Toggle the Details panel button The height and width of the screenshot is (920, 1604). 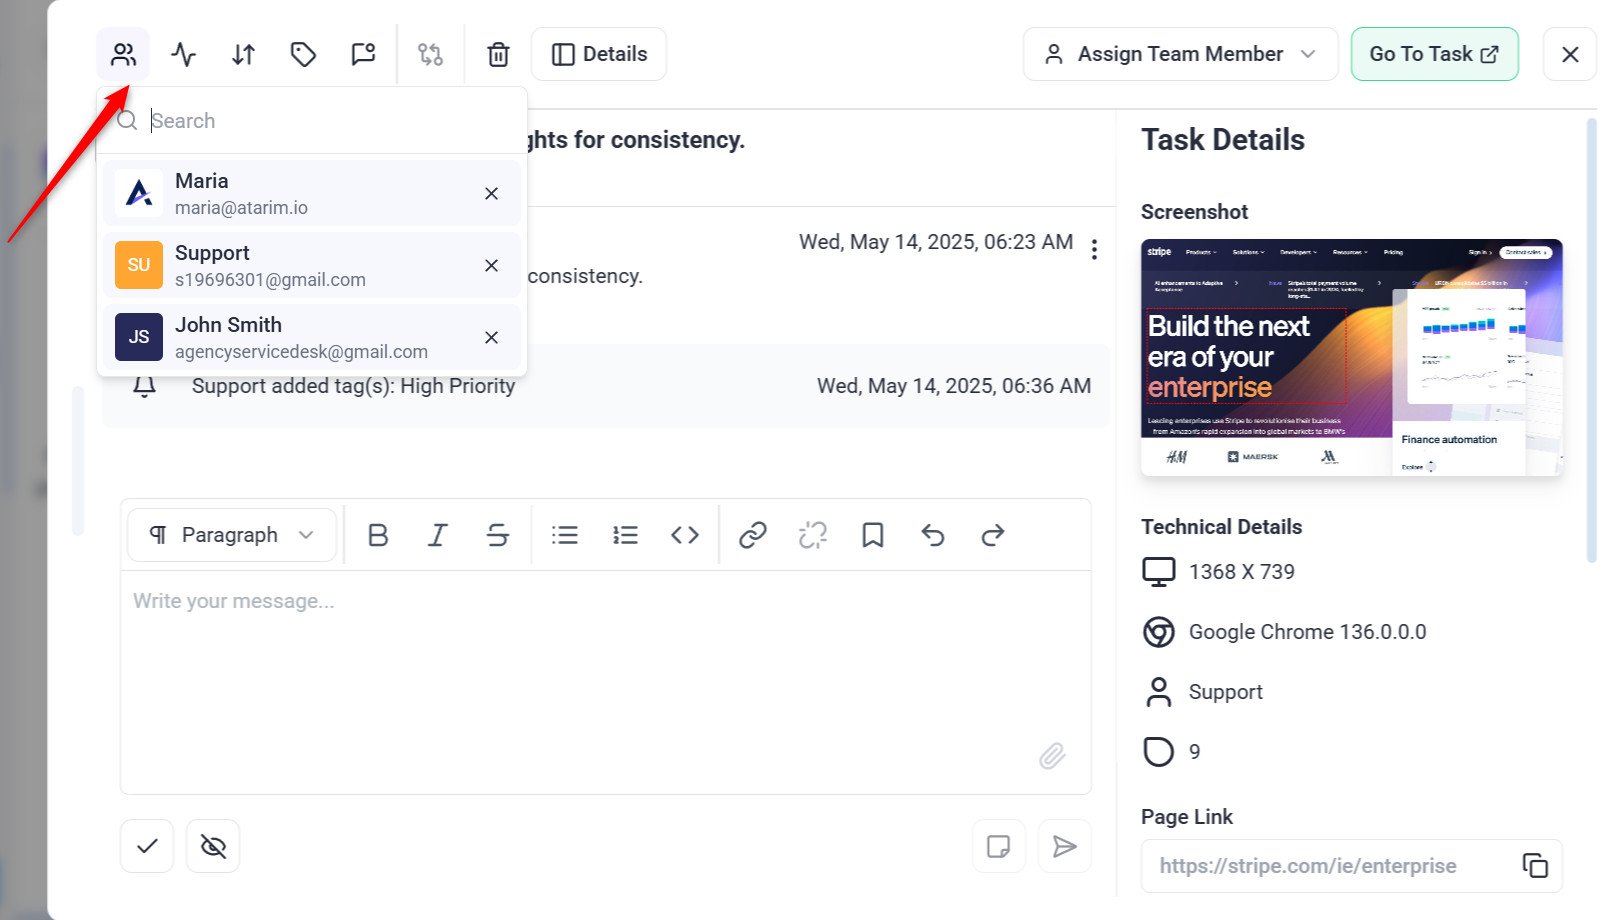(599, 54)
